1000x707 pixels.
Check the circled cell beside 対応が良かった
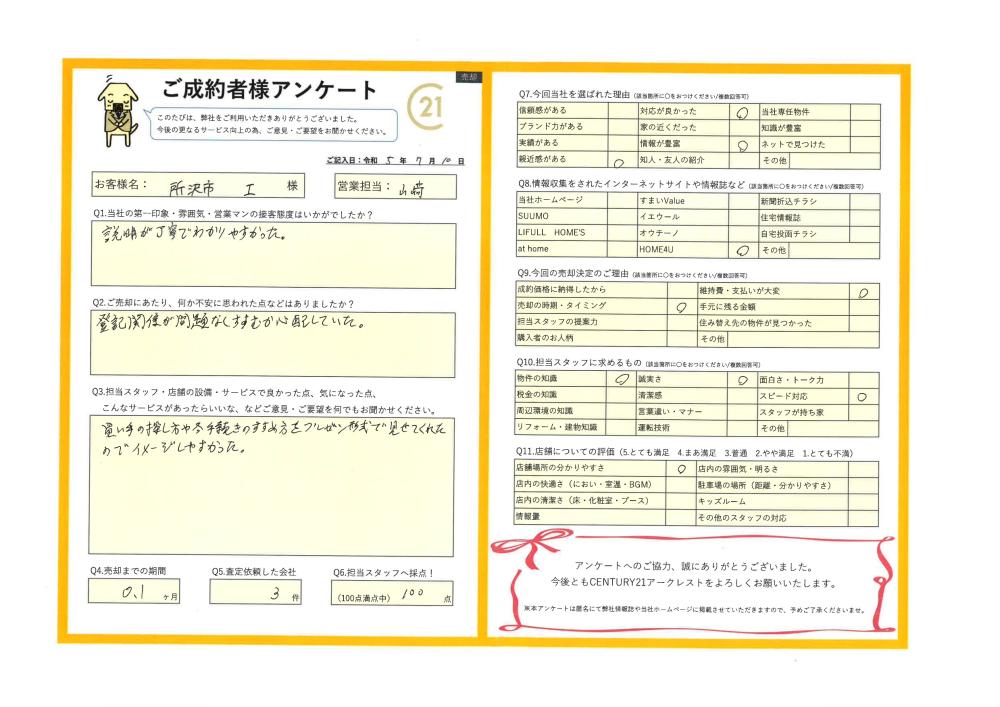tap(744, 112)
